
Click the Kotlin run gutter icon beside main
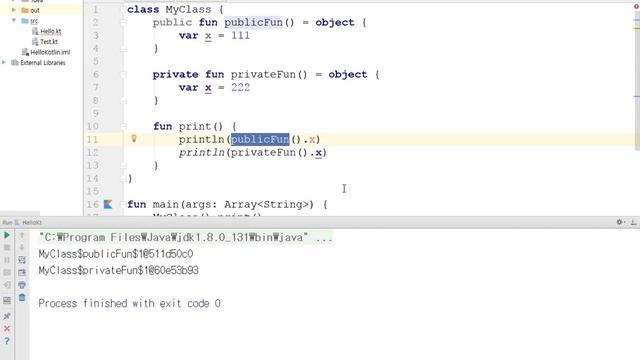tap(108, 204)
